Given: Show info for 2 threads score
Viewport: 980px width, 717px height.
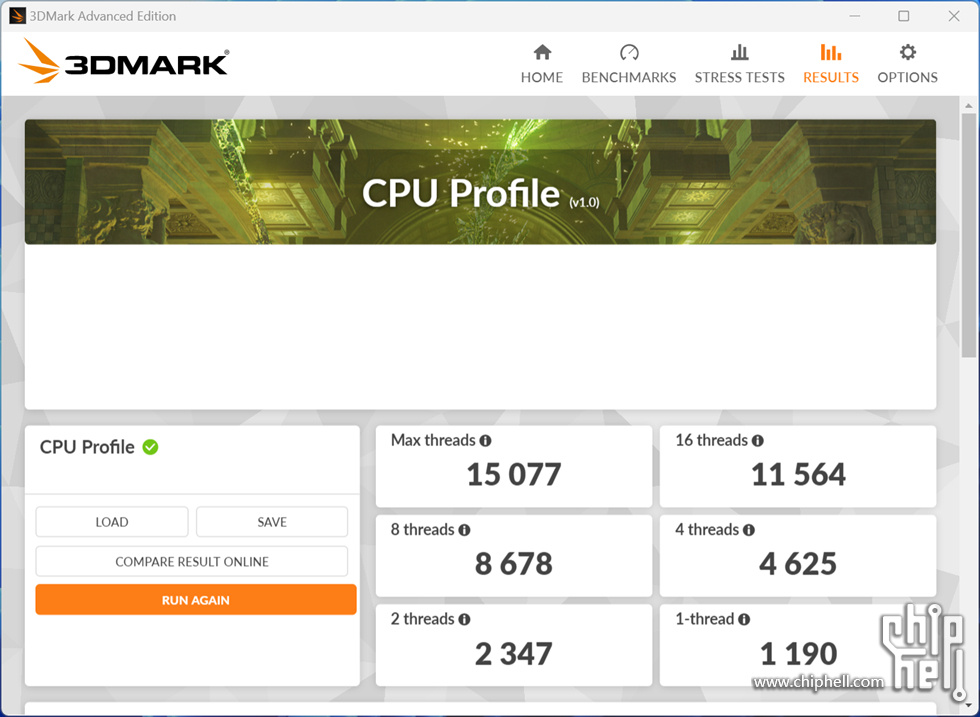Looking at the screenshot, I should click(x=464, y=619).
